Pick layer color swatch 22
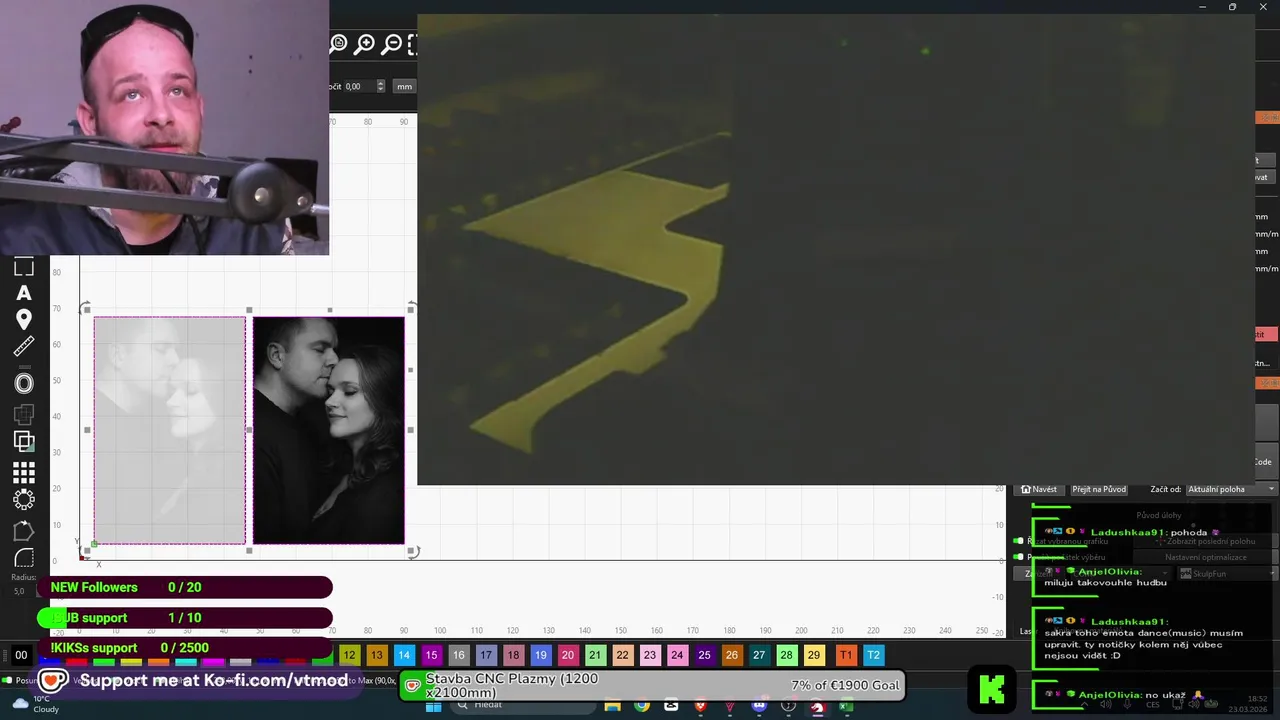Image resolution: width=1280 pixels, height=720 pixels. [x=622, y=655]
